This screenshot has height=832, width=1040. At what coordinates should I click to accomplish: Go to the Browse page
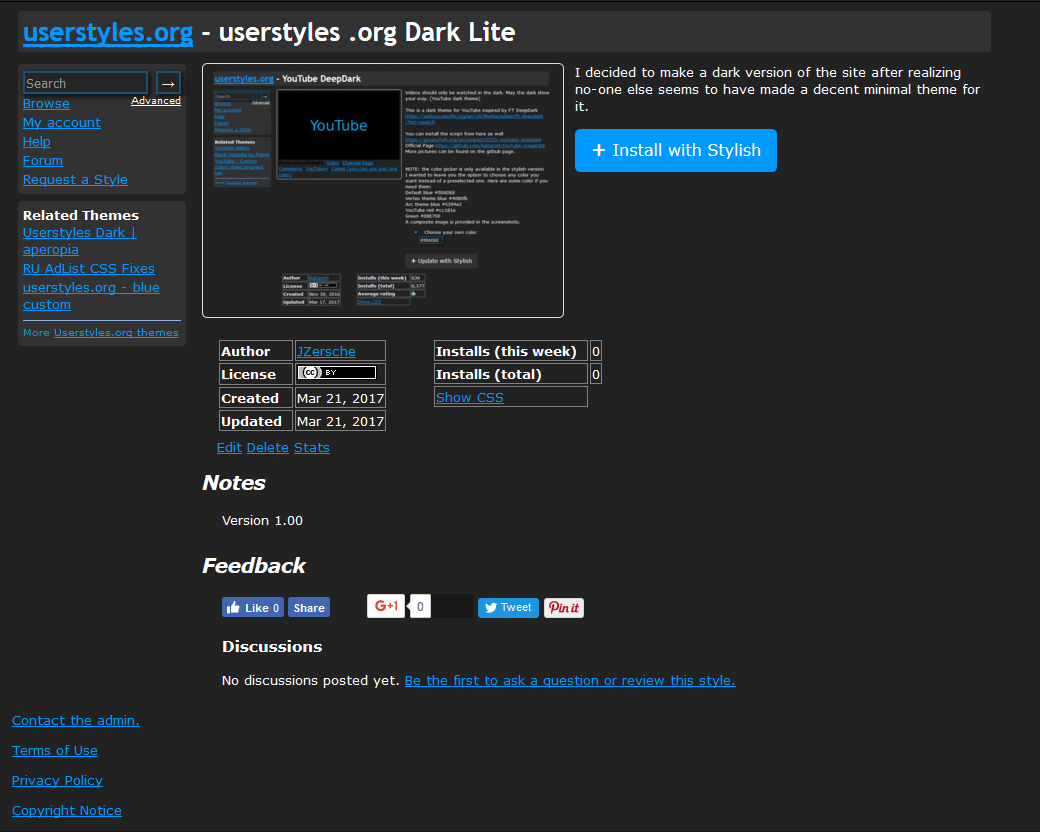pyautogui.click(x=46, y=104)
